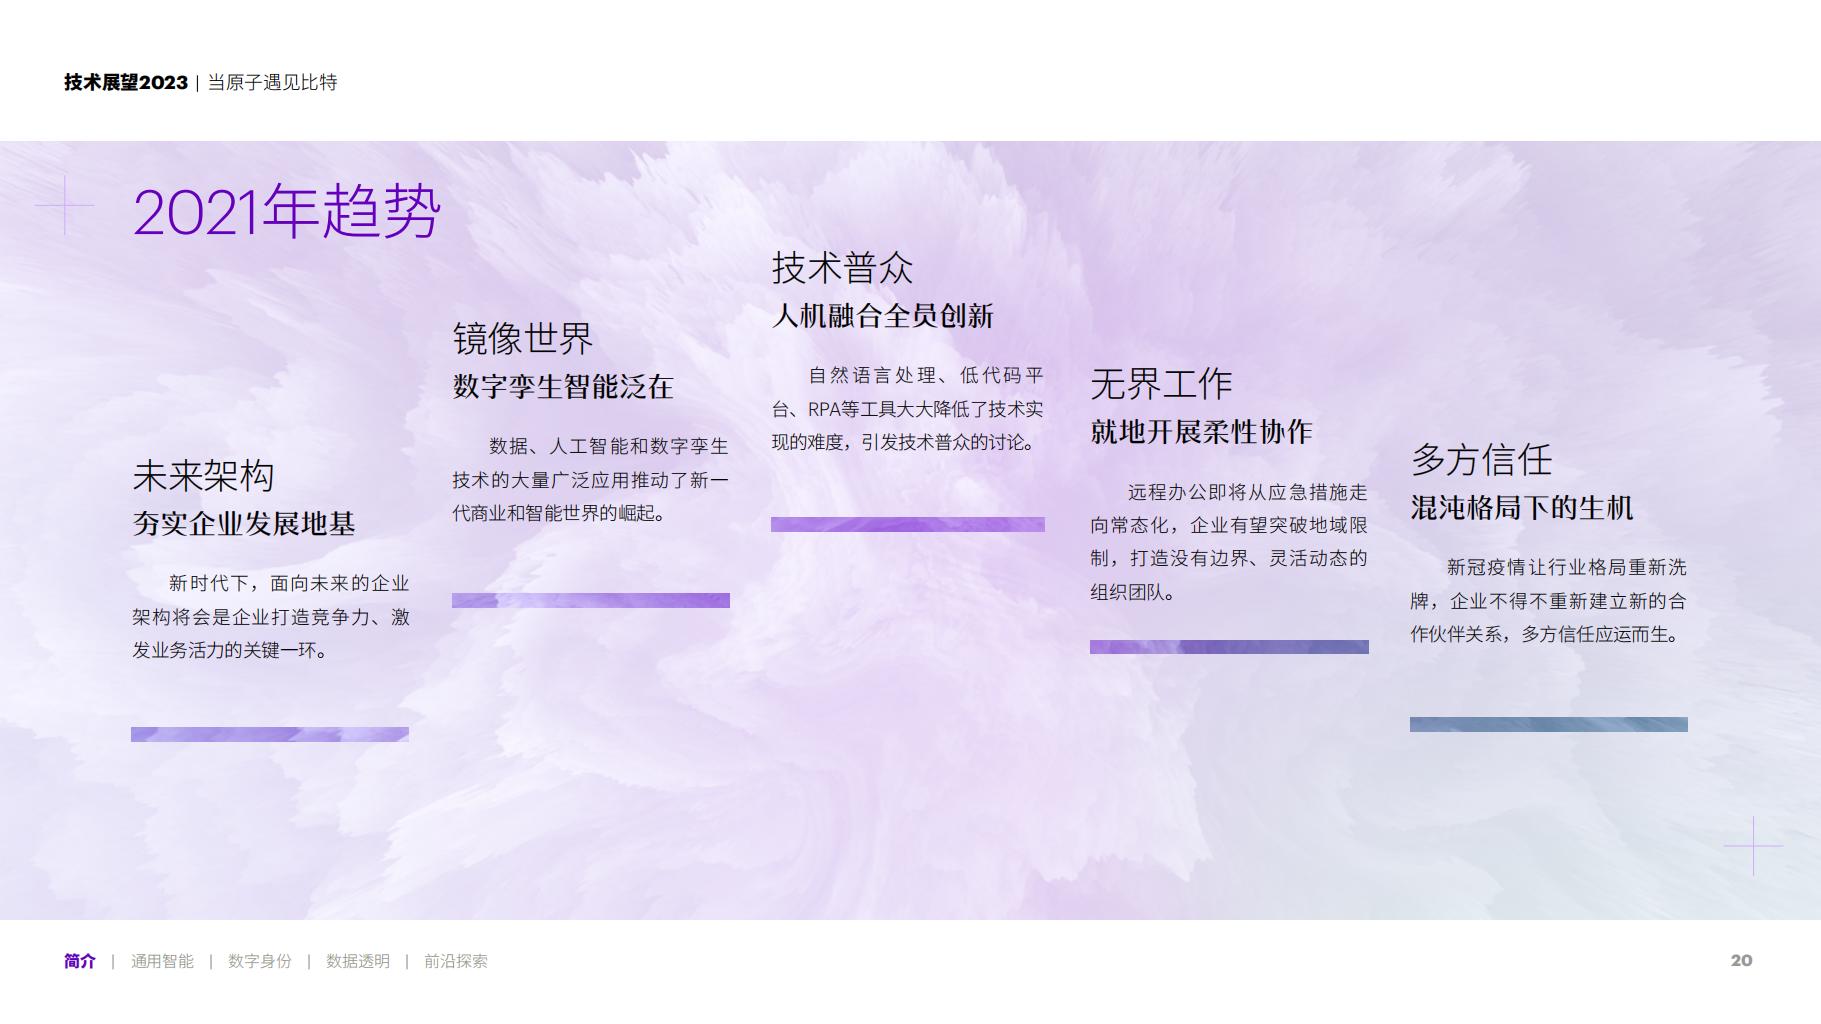Go to the 数字身份 section
1821x1024 pixels.
coord(260,961)
